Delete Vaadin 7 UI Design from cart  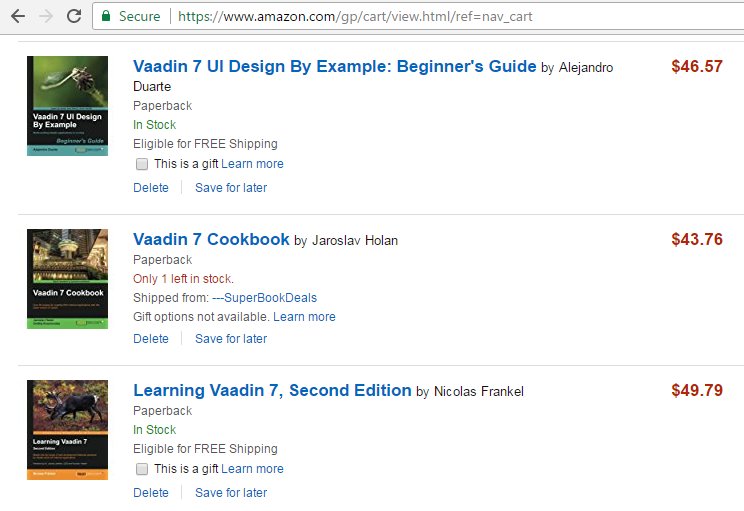pyautogui.click(x=151, y=188)
